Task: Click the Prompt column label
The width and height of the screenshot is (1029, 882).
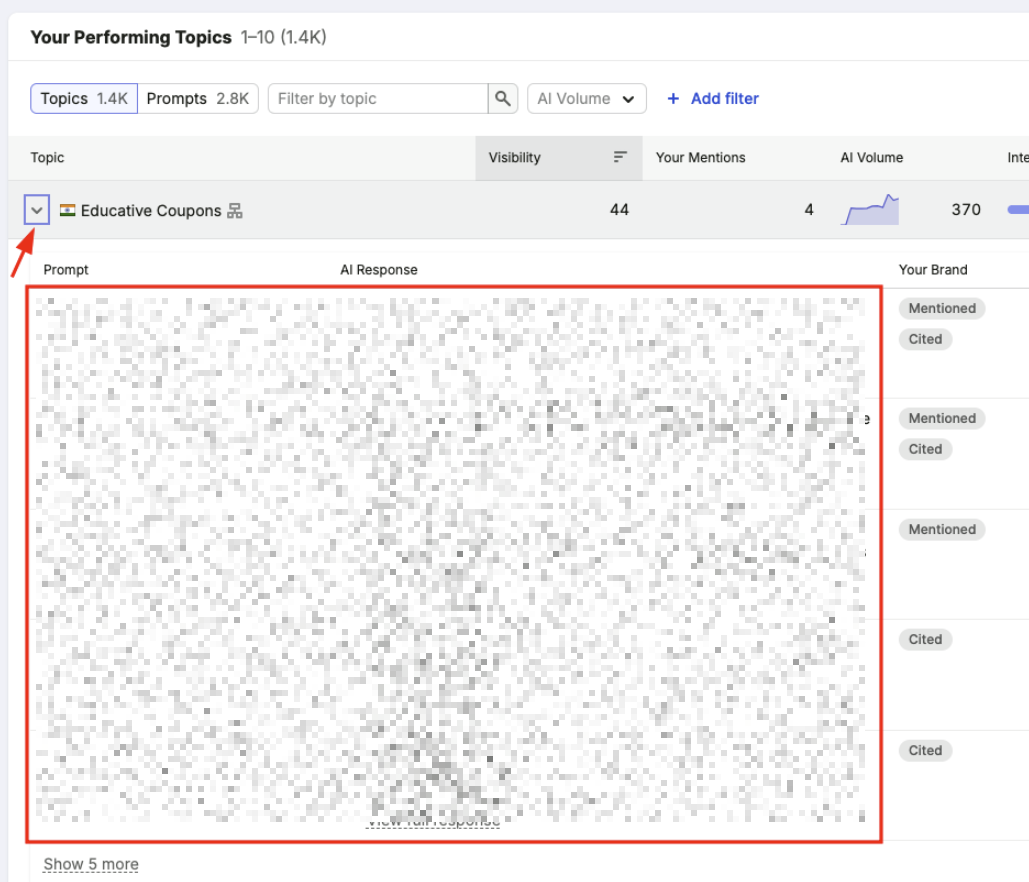Action: (x=66, y=270)
